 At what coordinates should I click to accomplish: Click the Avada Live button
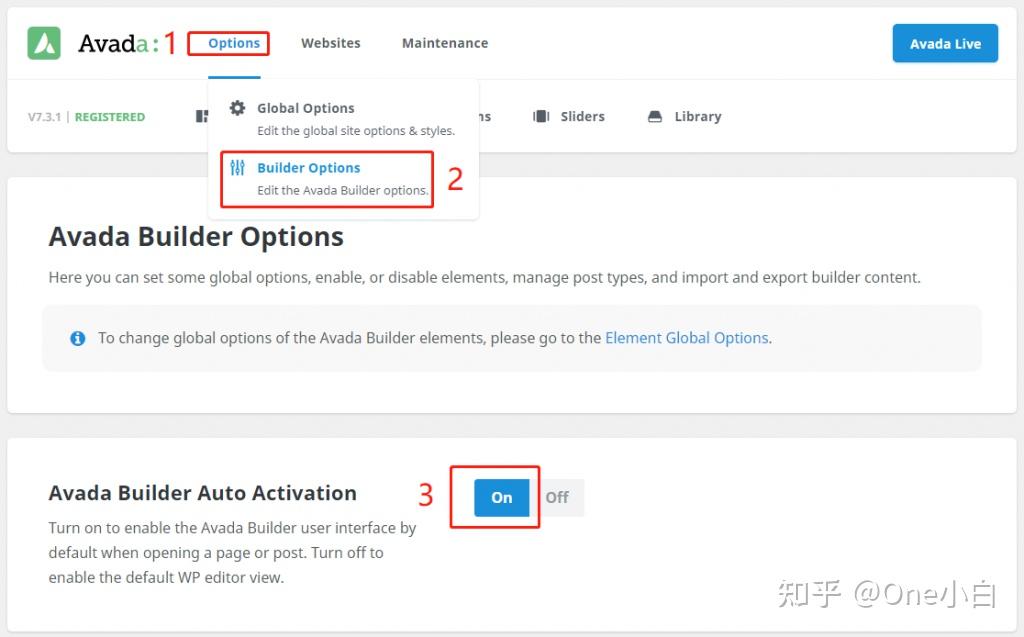944,43
